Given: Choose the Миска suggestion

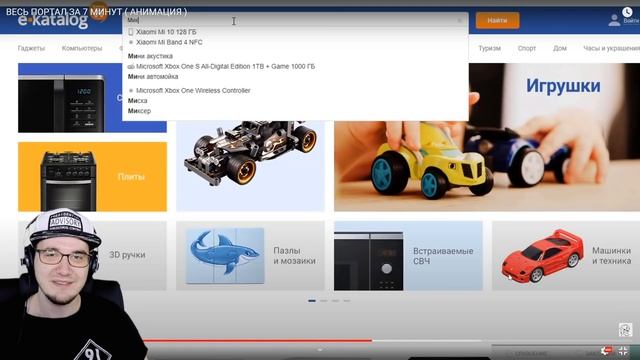Looking at the screenshot, I should click(x=138, y=100).
